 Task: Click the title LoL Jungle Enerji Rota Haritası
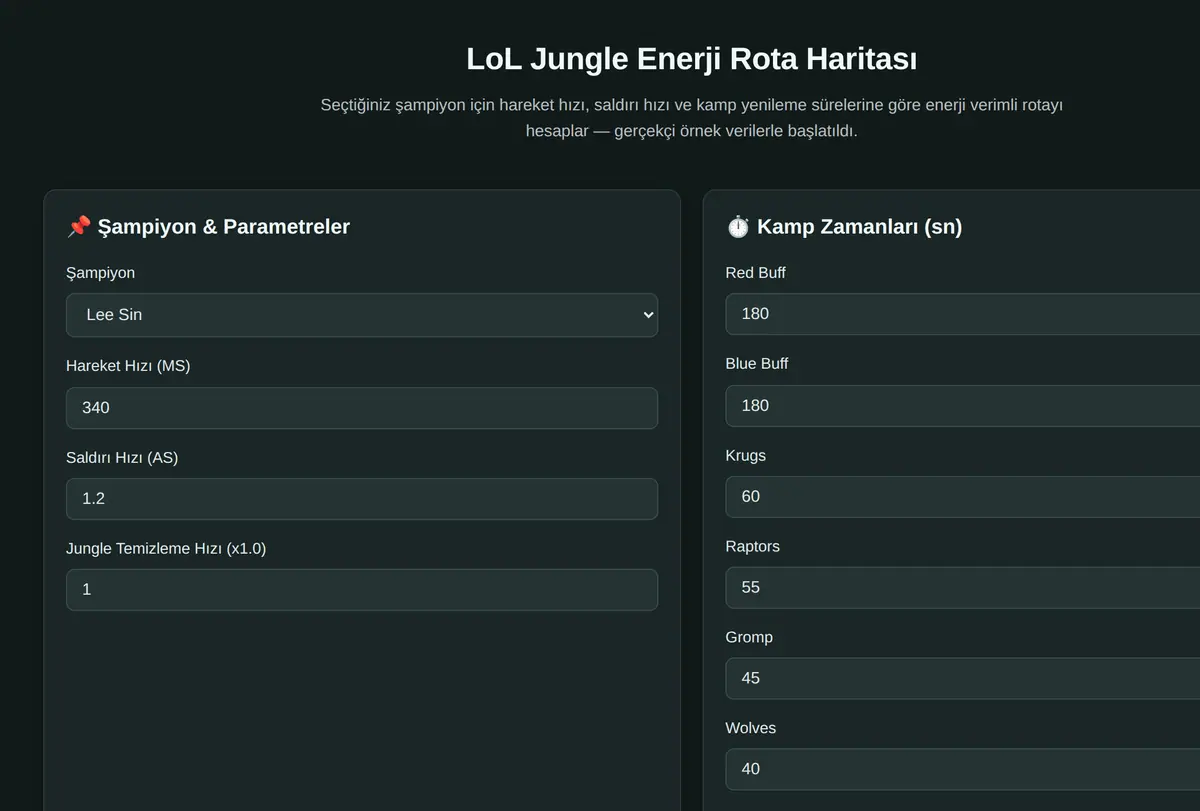[x=691, y=59]
